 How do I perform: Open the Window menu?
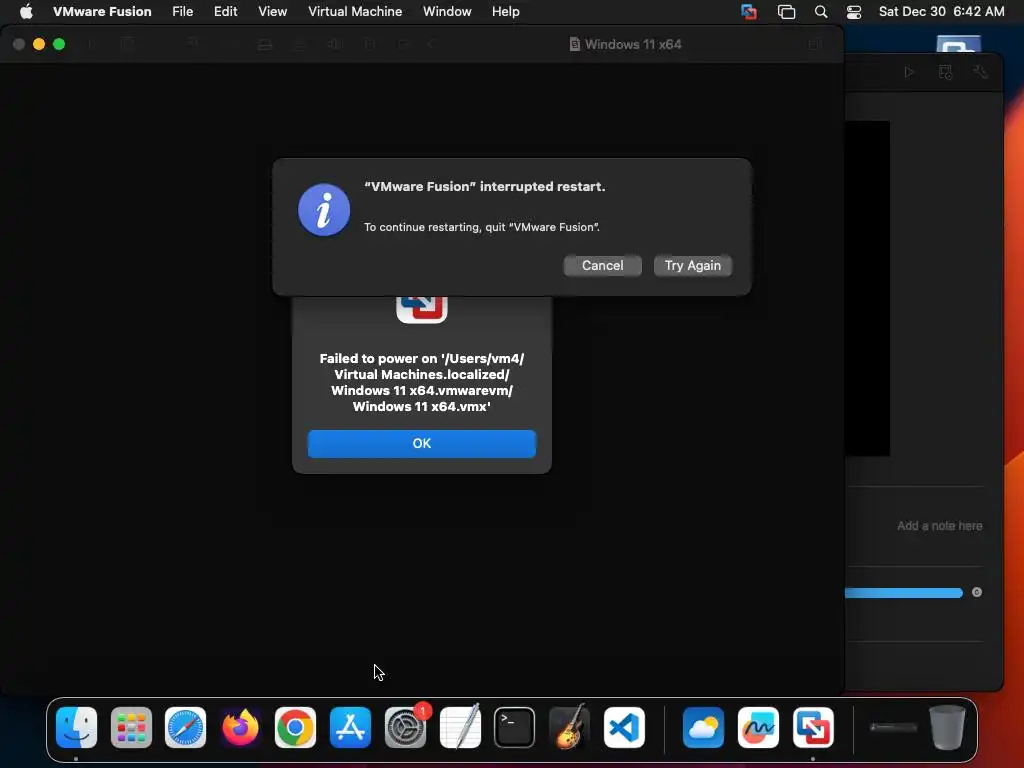(447, 12)
